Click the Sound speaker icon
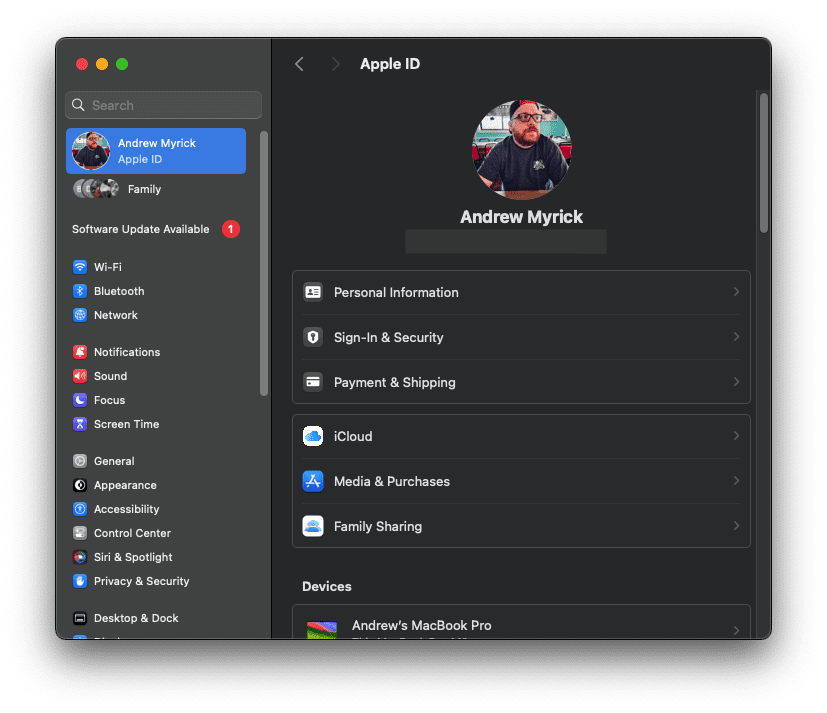827x713 pixels. click(x=80, y=376)
